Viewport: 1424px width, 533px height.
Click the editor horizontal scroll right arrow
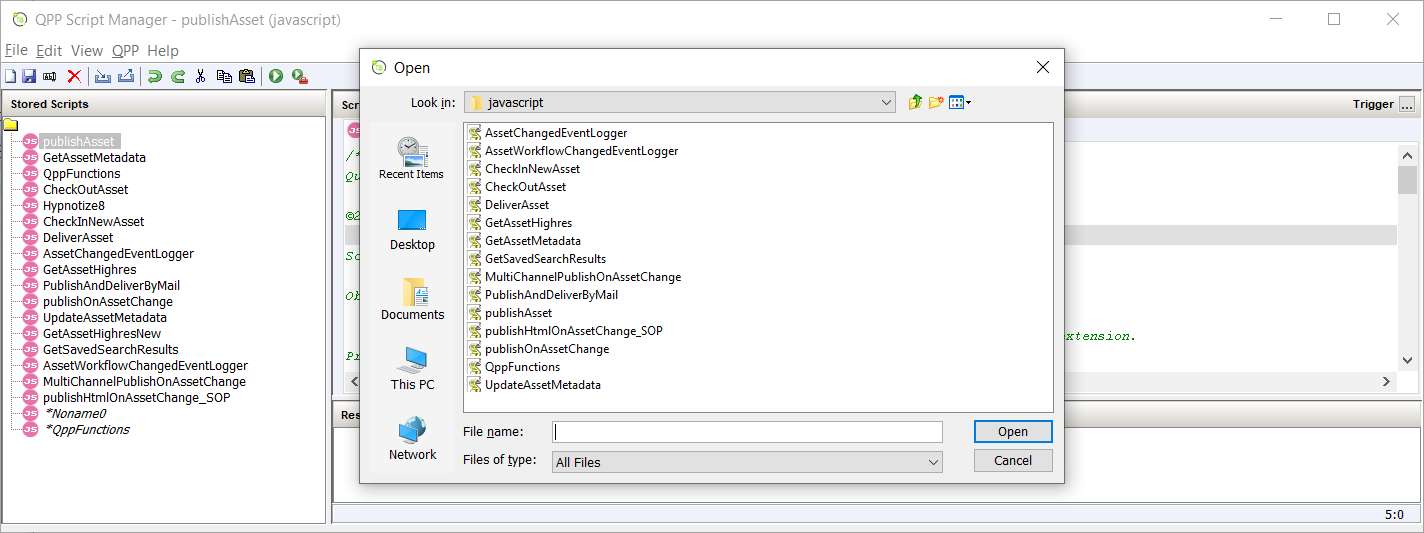click(x=1387, y=382)
